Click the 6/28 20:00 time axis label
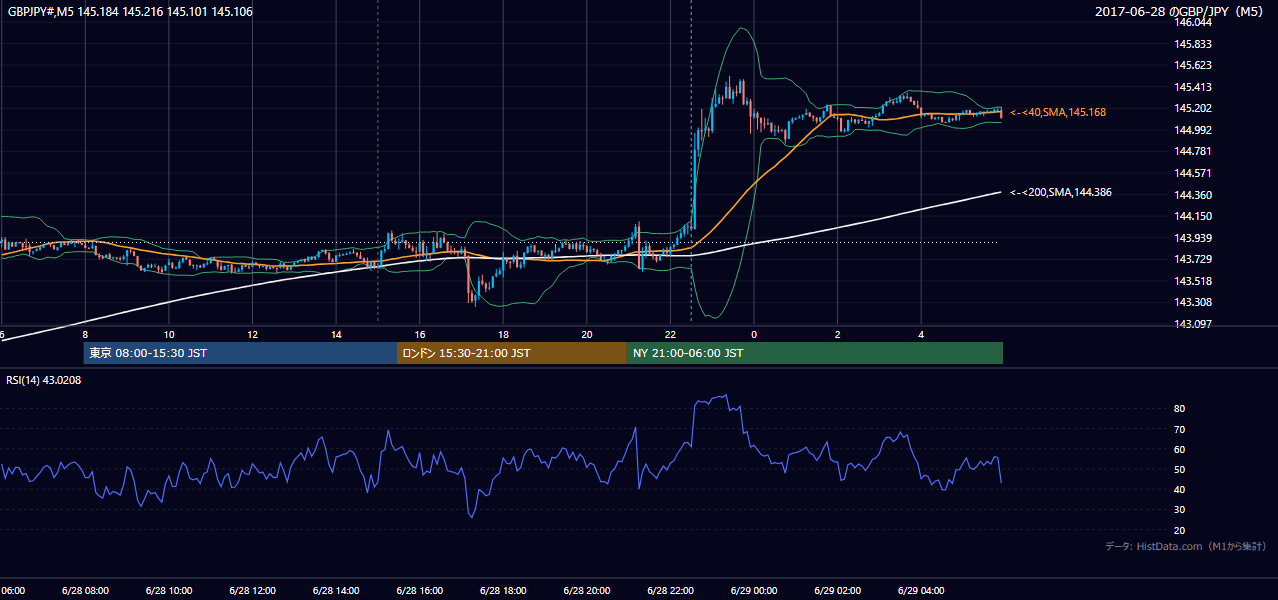1278x600 pixels. coord(586,590)
